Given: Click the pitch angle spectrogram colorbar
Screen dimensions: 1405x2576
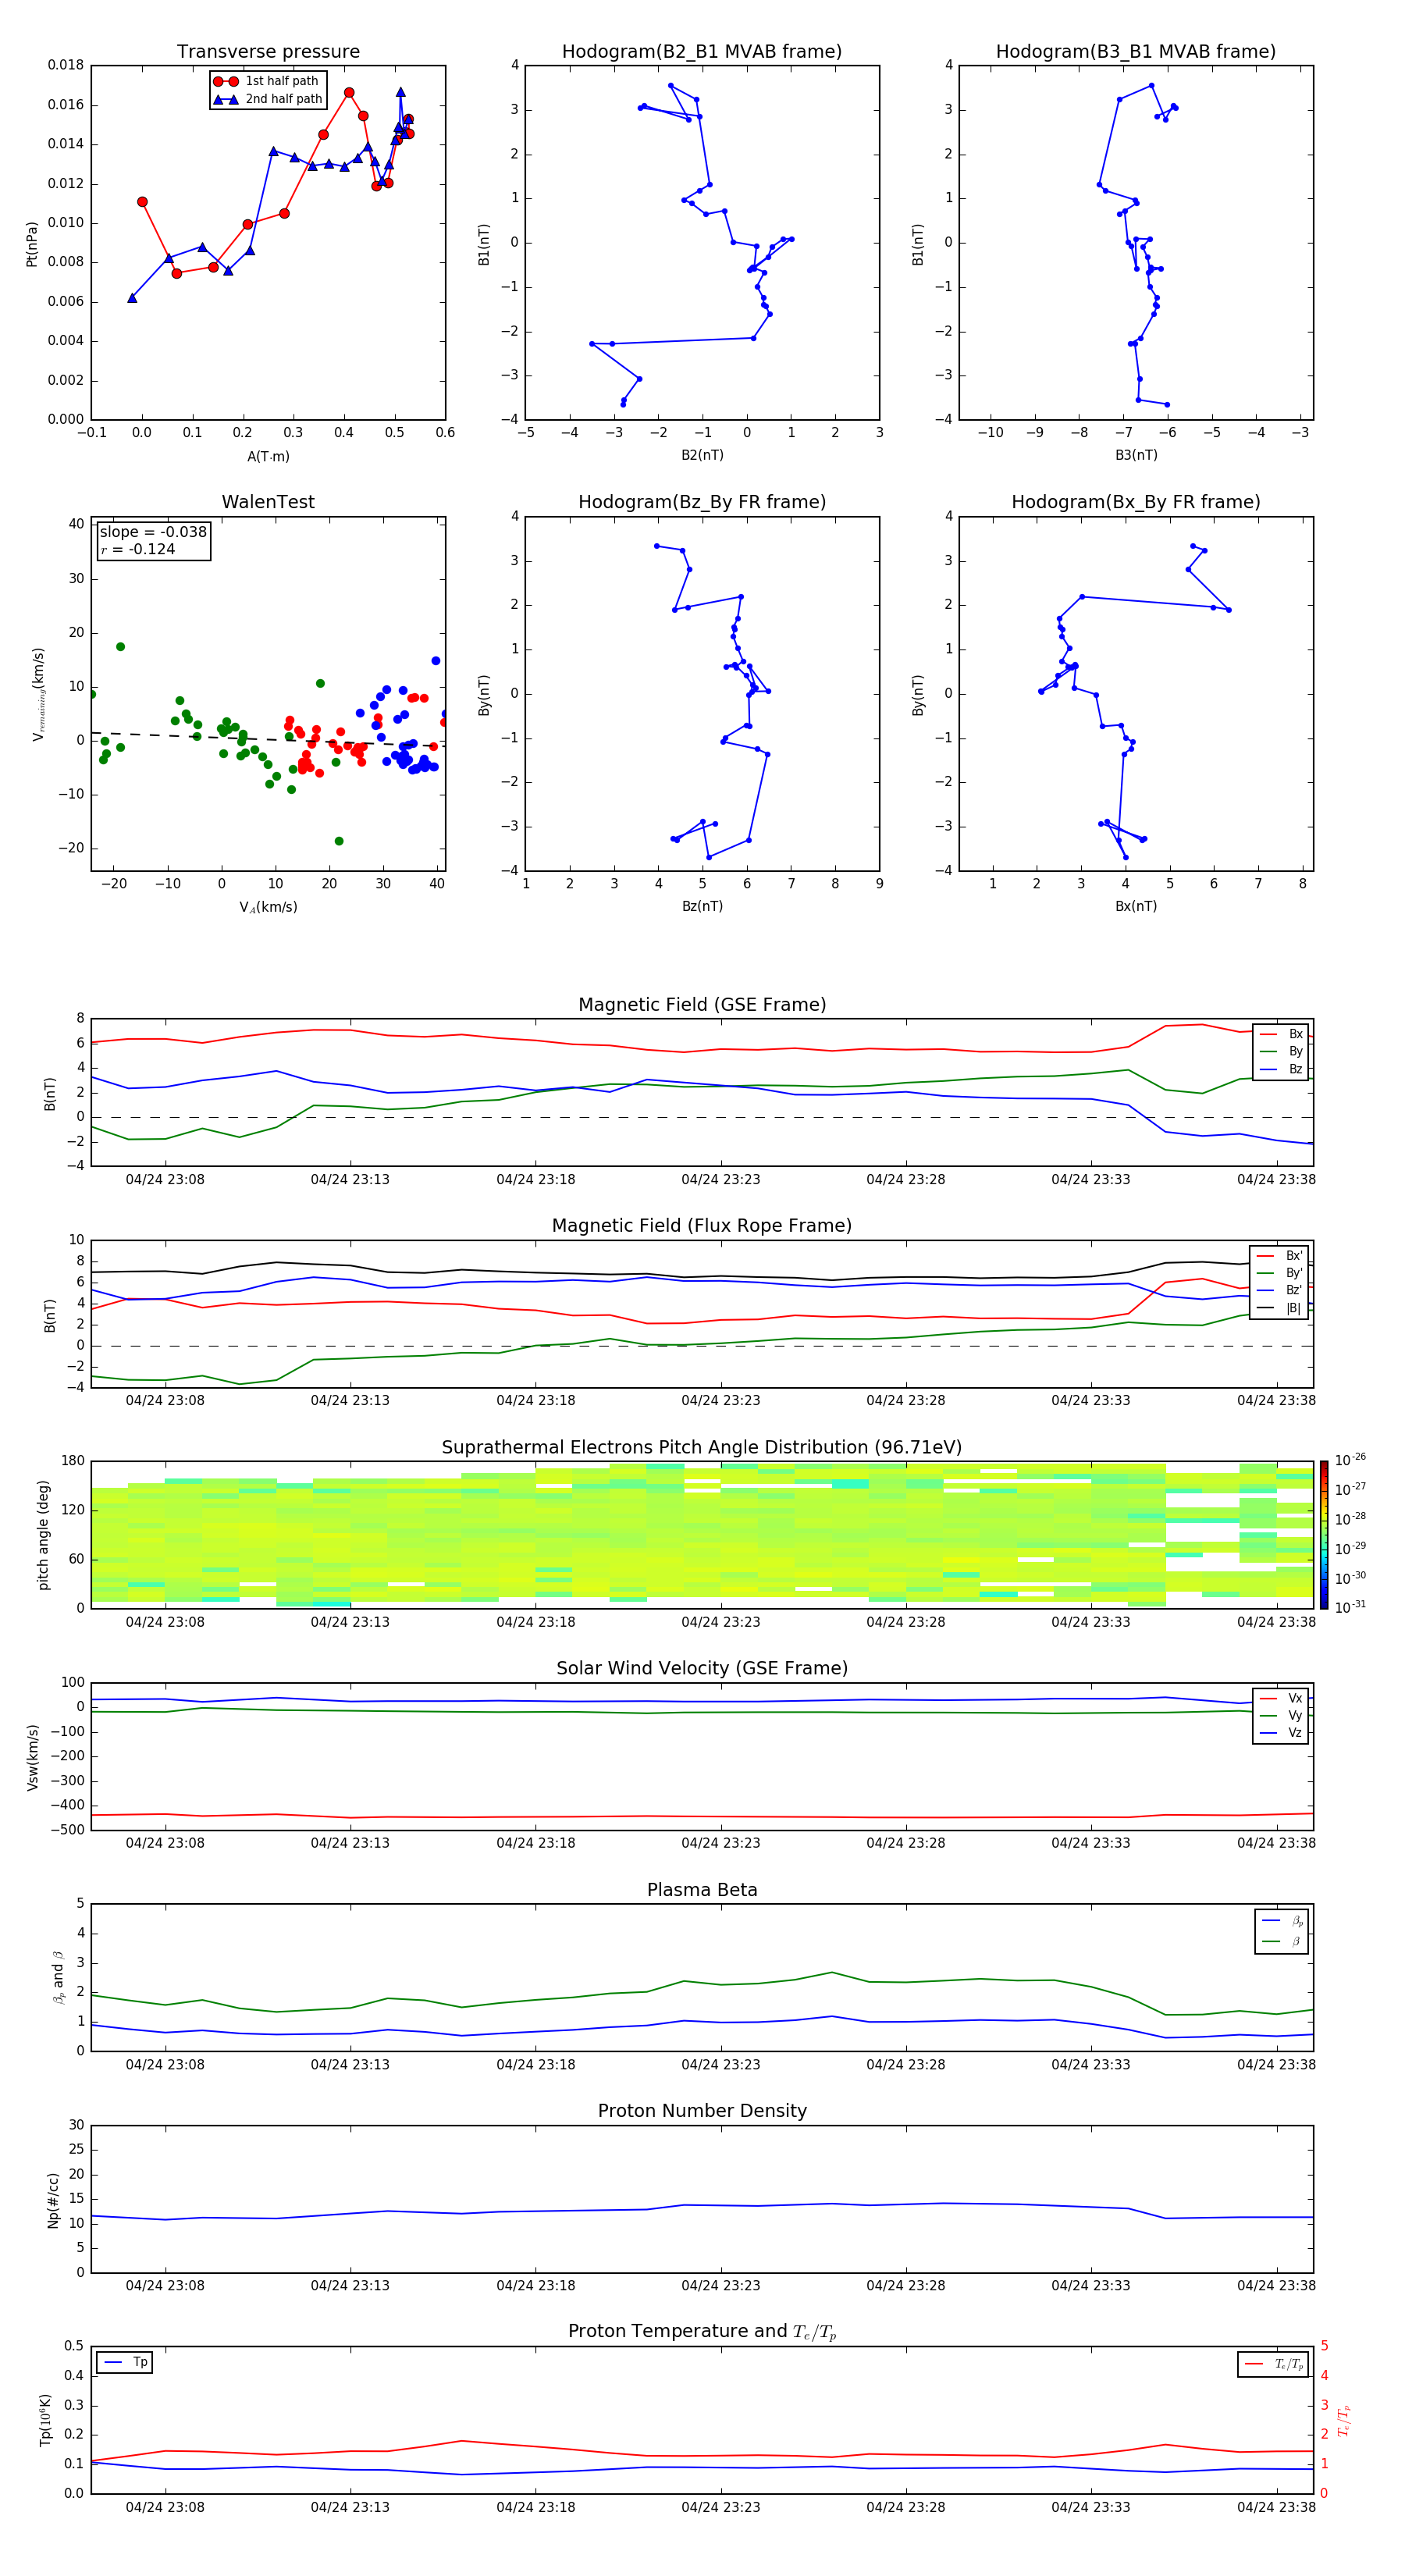Looking at the screenshot, I should point(1324,1535).
